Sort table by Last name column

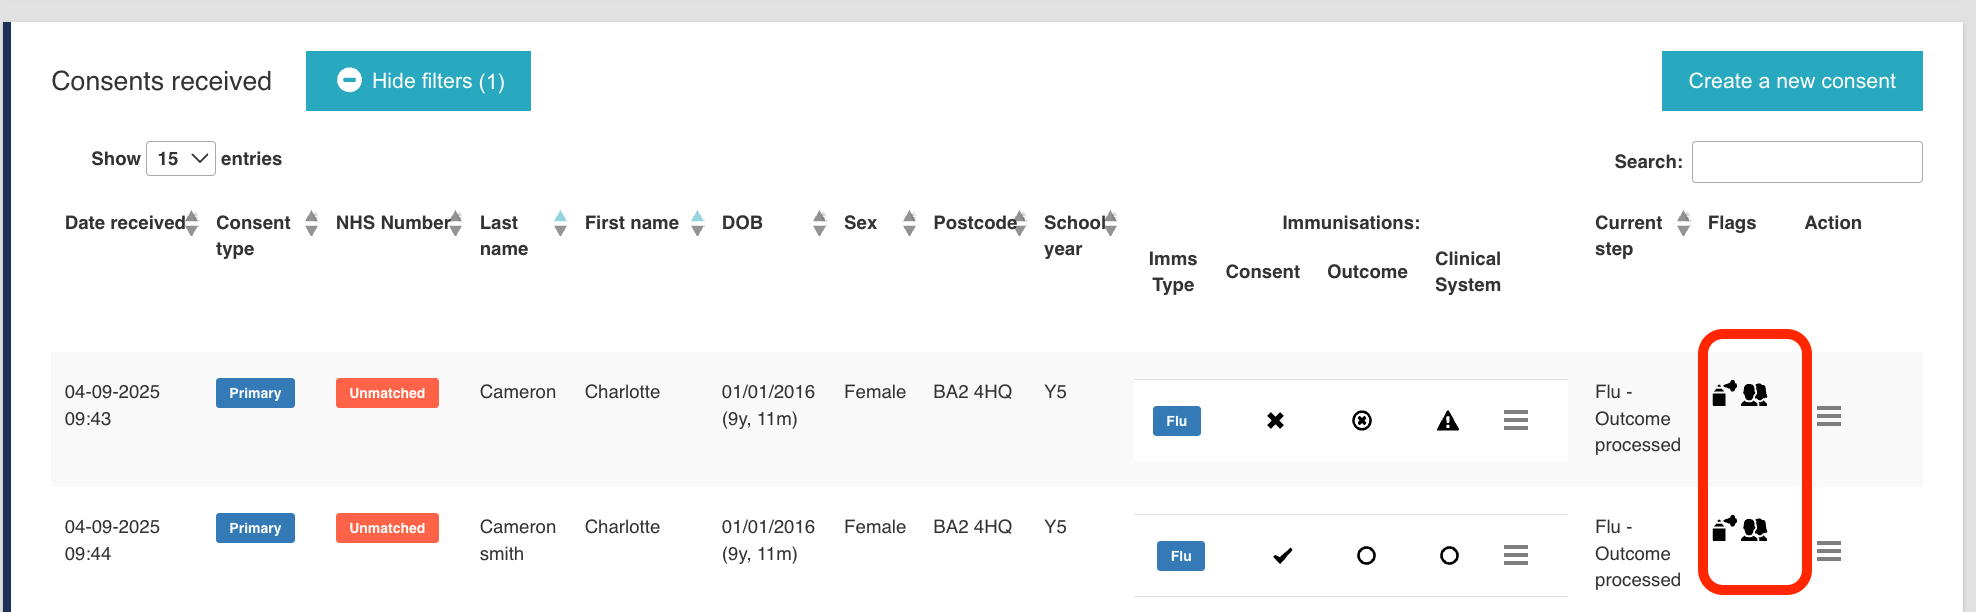[560, 223]
